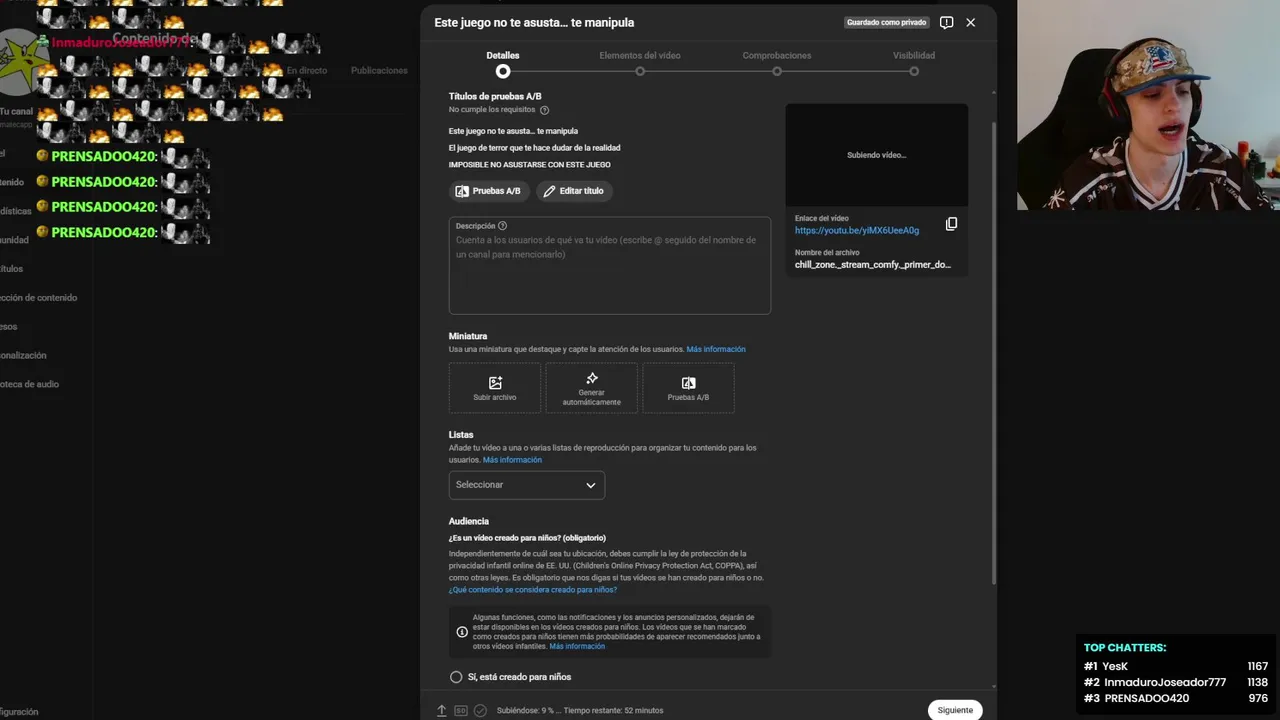Click the info icon in kids notice box
Viewport: 1280px width, 720px height.
461,632
